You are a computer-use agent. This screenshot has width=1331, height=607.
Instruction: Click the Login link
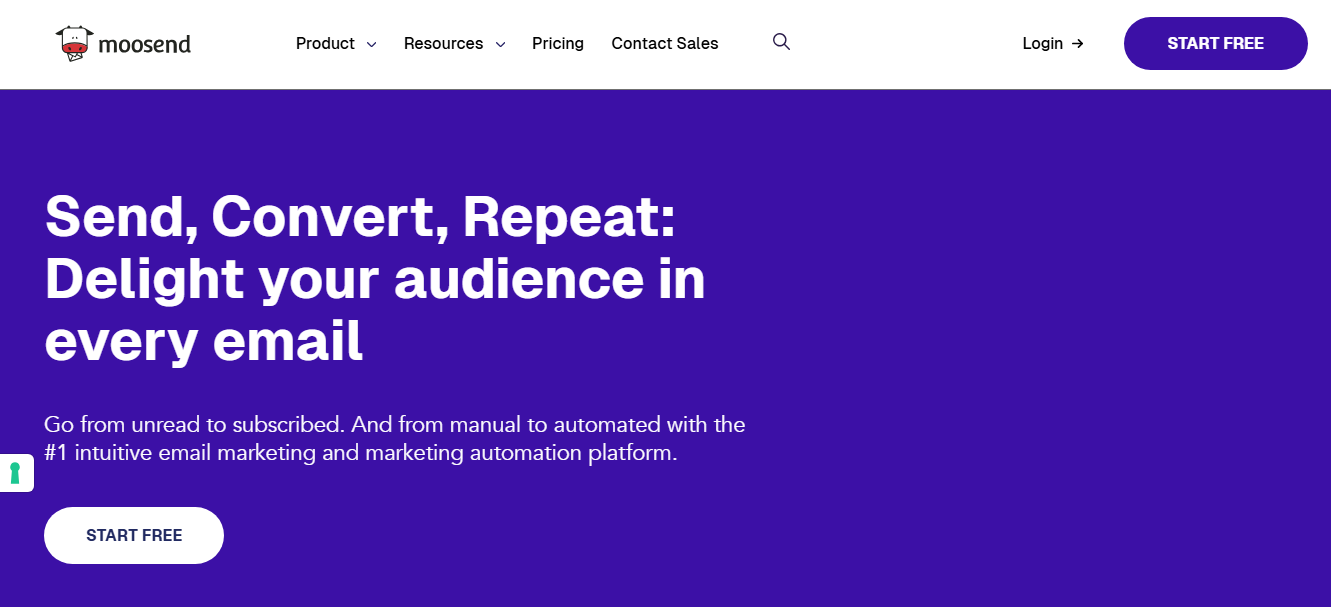pos(1042,44)
